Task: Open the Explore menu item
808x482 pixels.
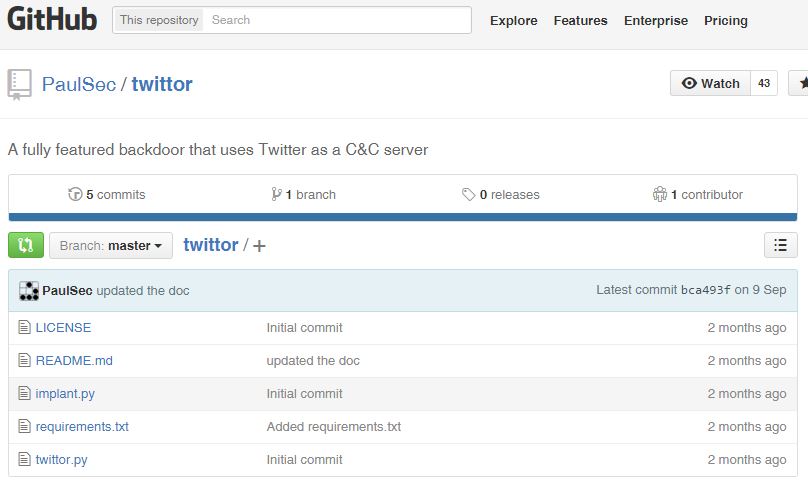Action: [513, 21]
